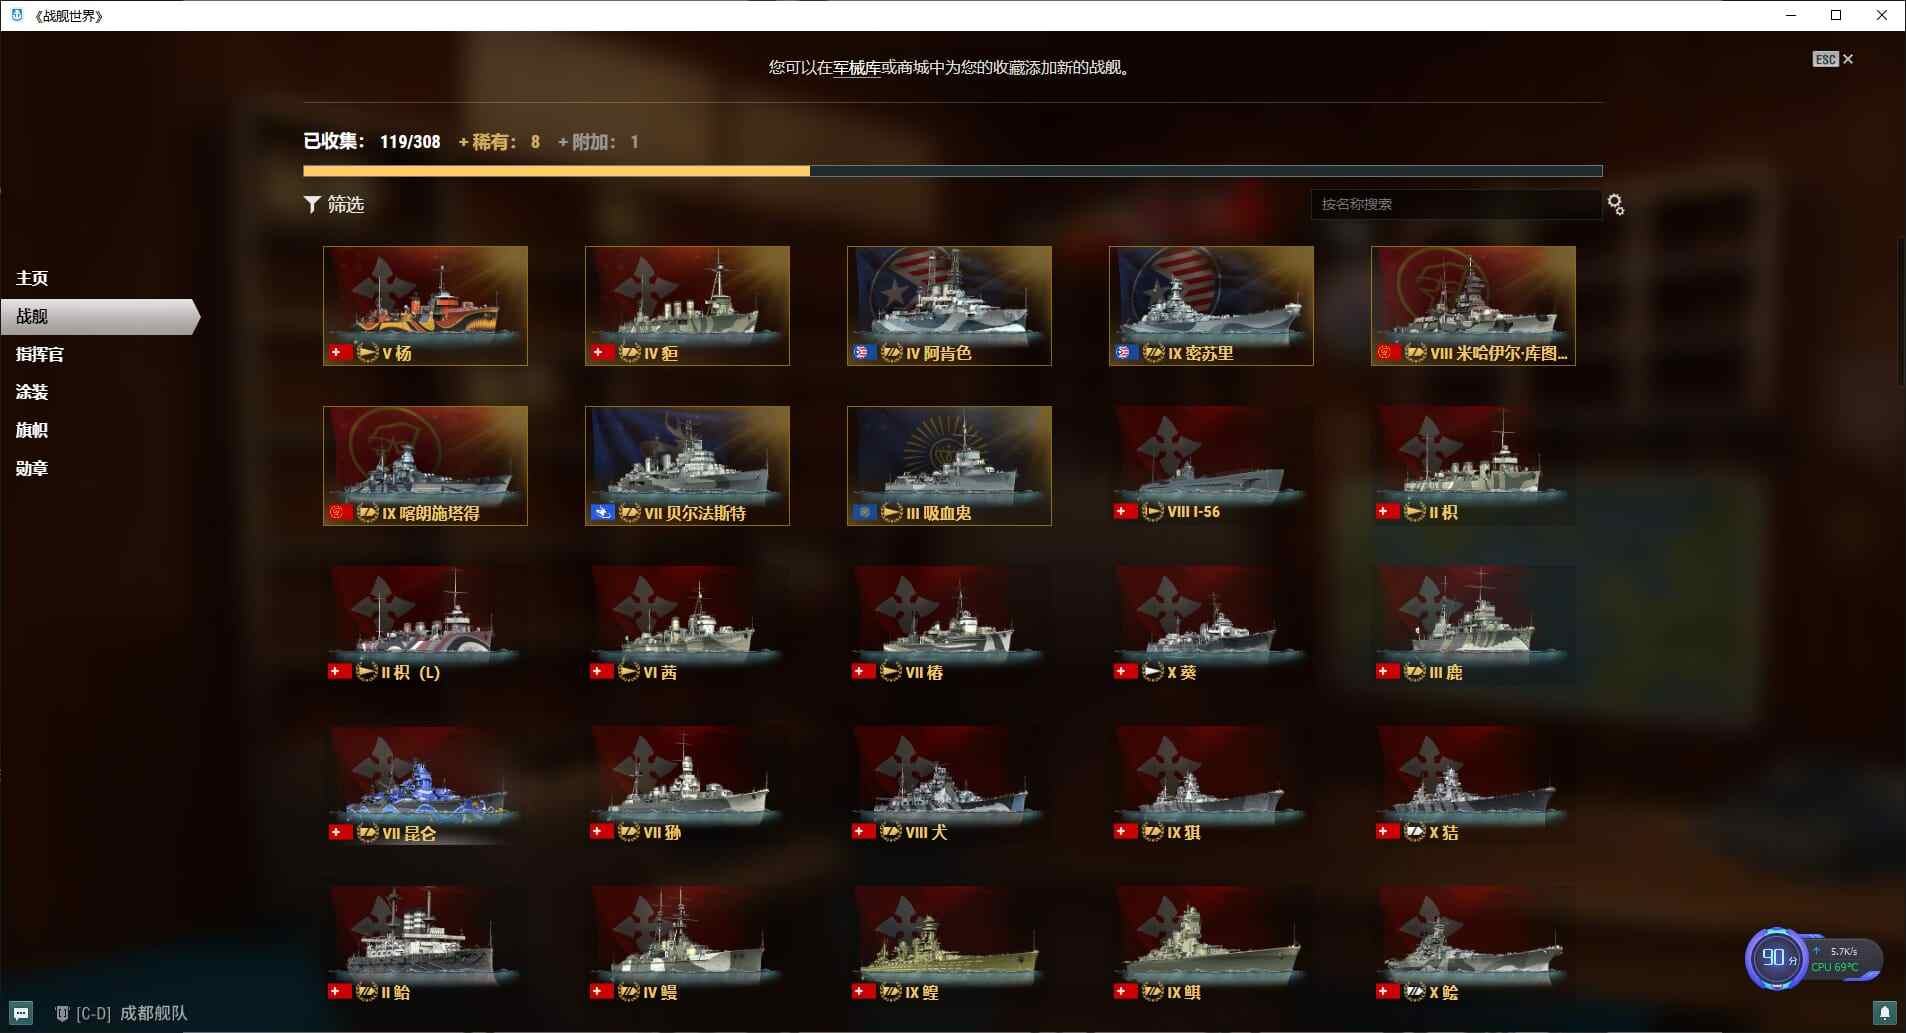Click the name search field
The height and width of the screenshot is (1033, 1906).
point(1456,204)
